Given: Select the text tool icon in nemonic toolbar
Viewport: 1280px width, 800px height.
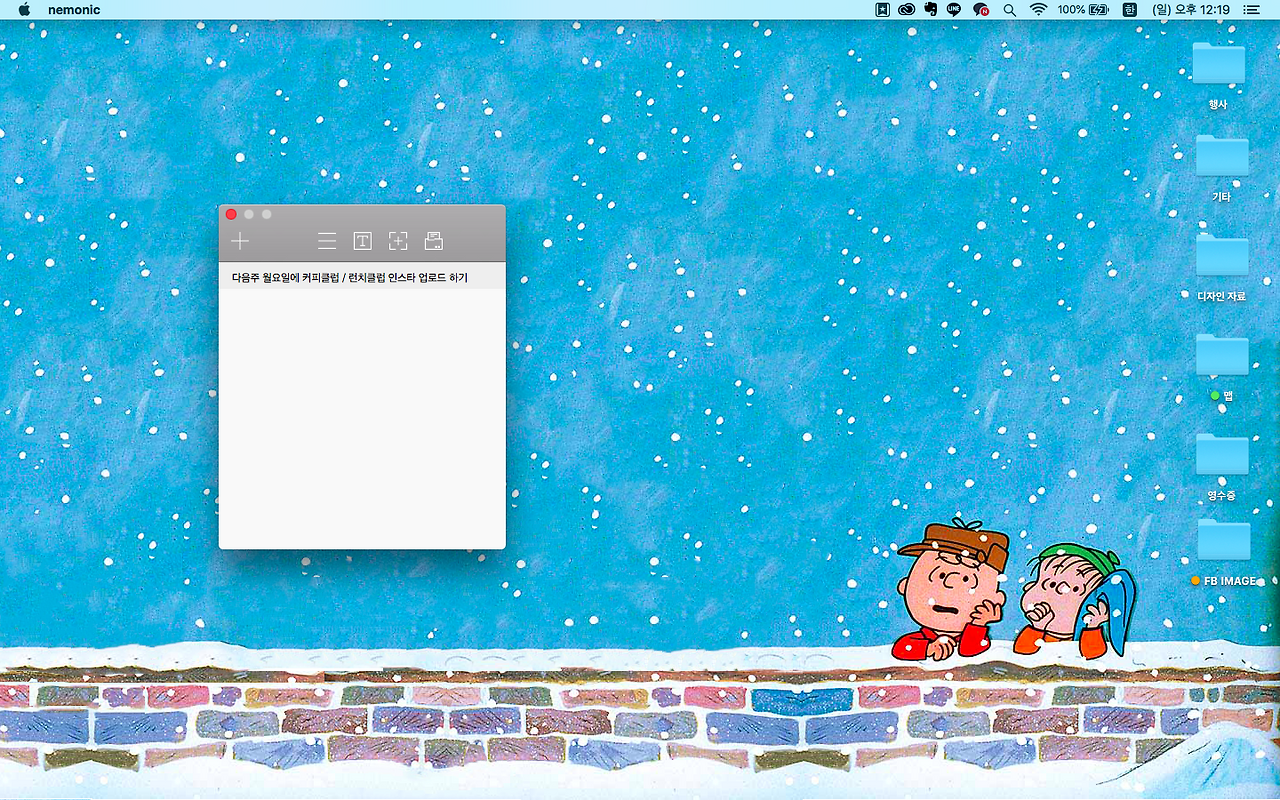Looking at the screenshot, I should coord(362,241).
